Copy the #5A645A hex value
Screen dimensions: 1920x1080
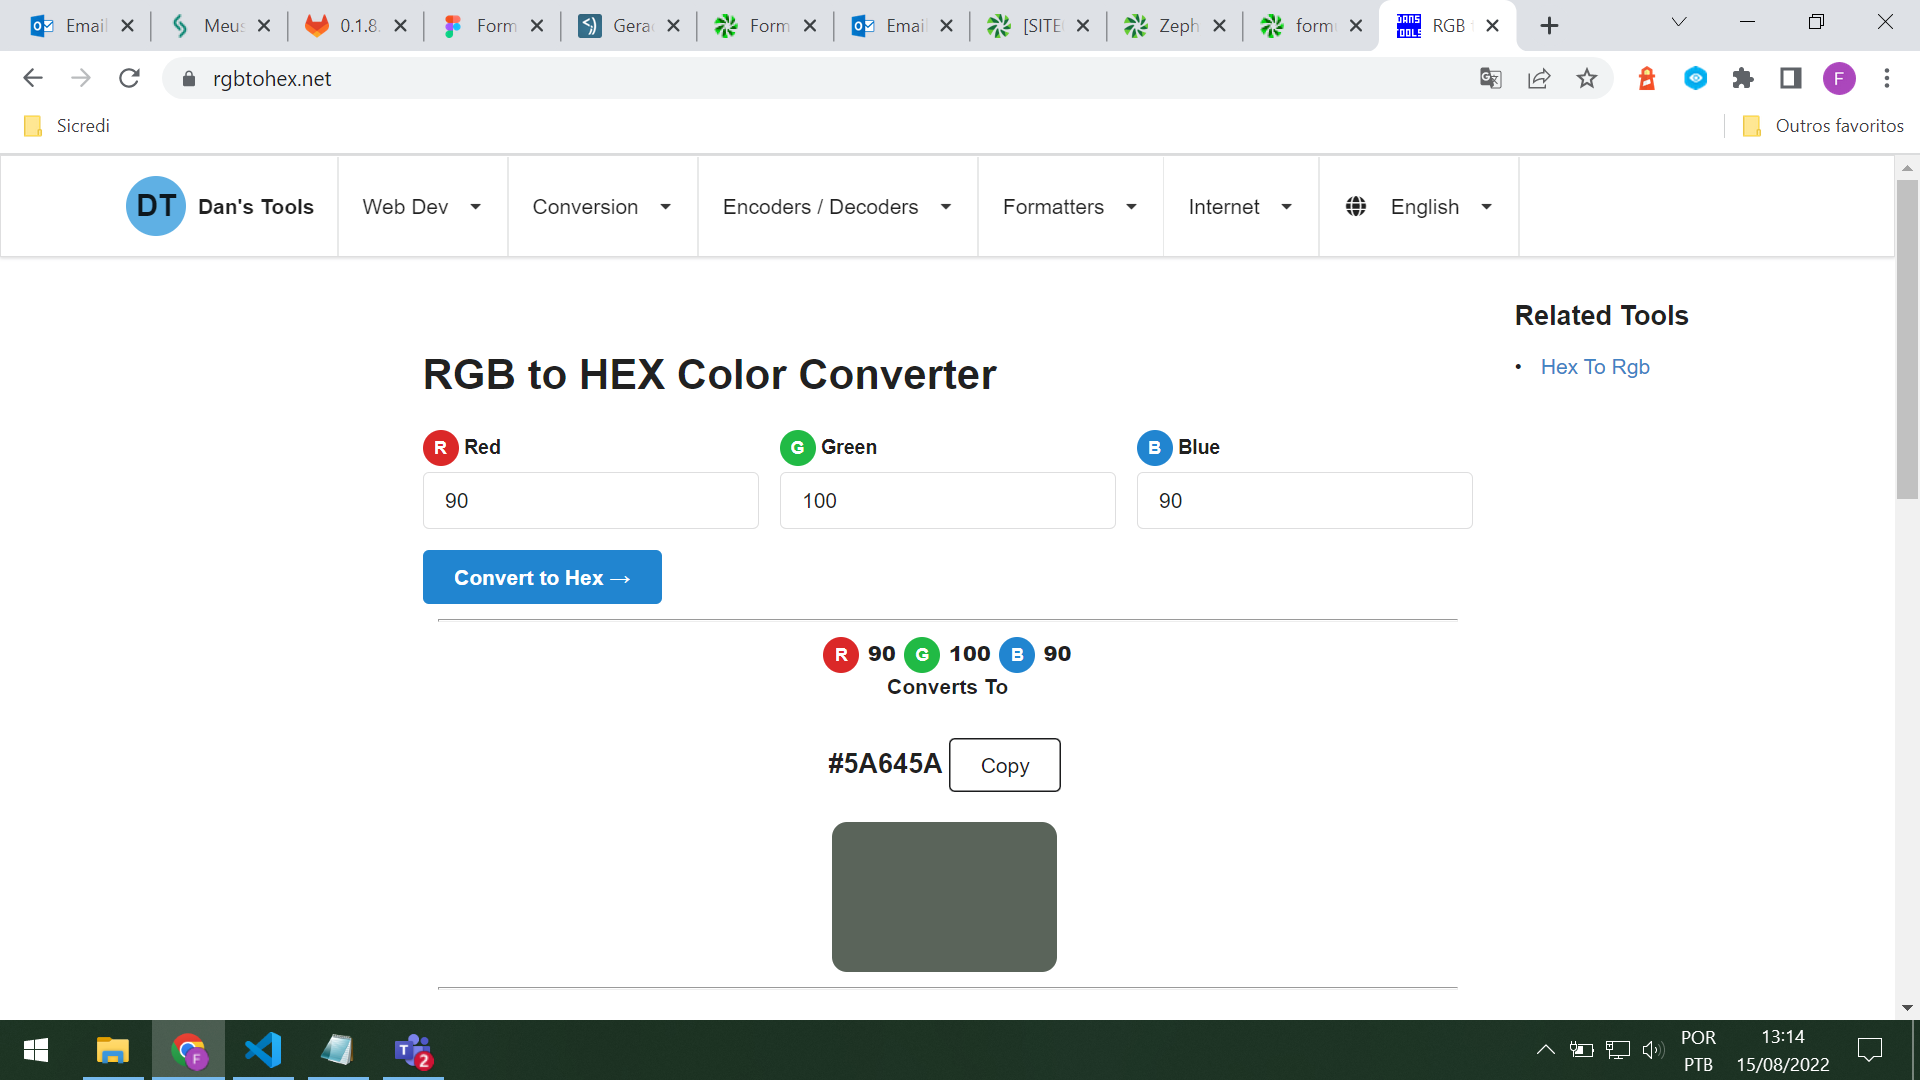(x=1004, y=765)
